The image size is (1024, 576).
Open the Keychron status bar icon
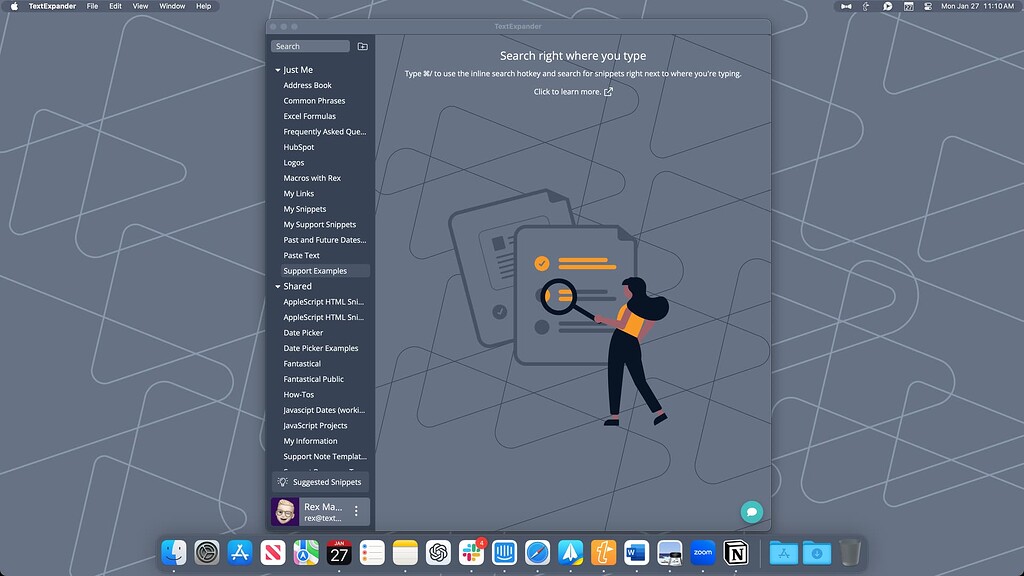click(x=847, y=6)
